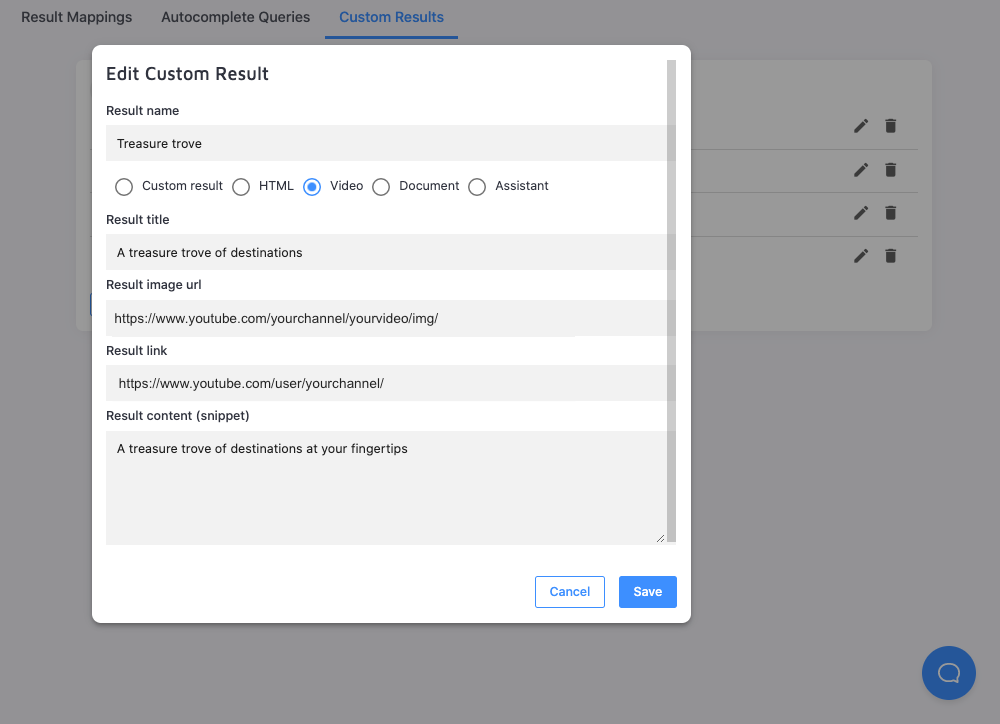1000x724 pixels.
Task: Click the modal scrollbar on the right
Action: 670,300
